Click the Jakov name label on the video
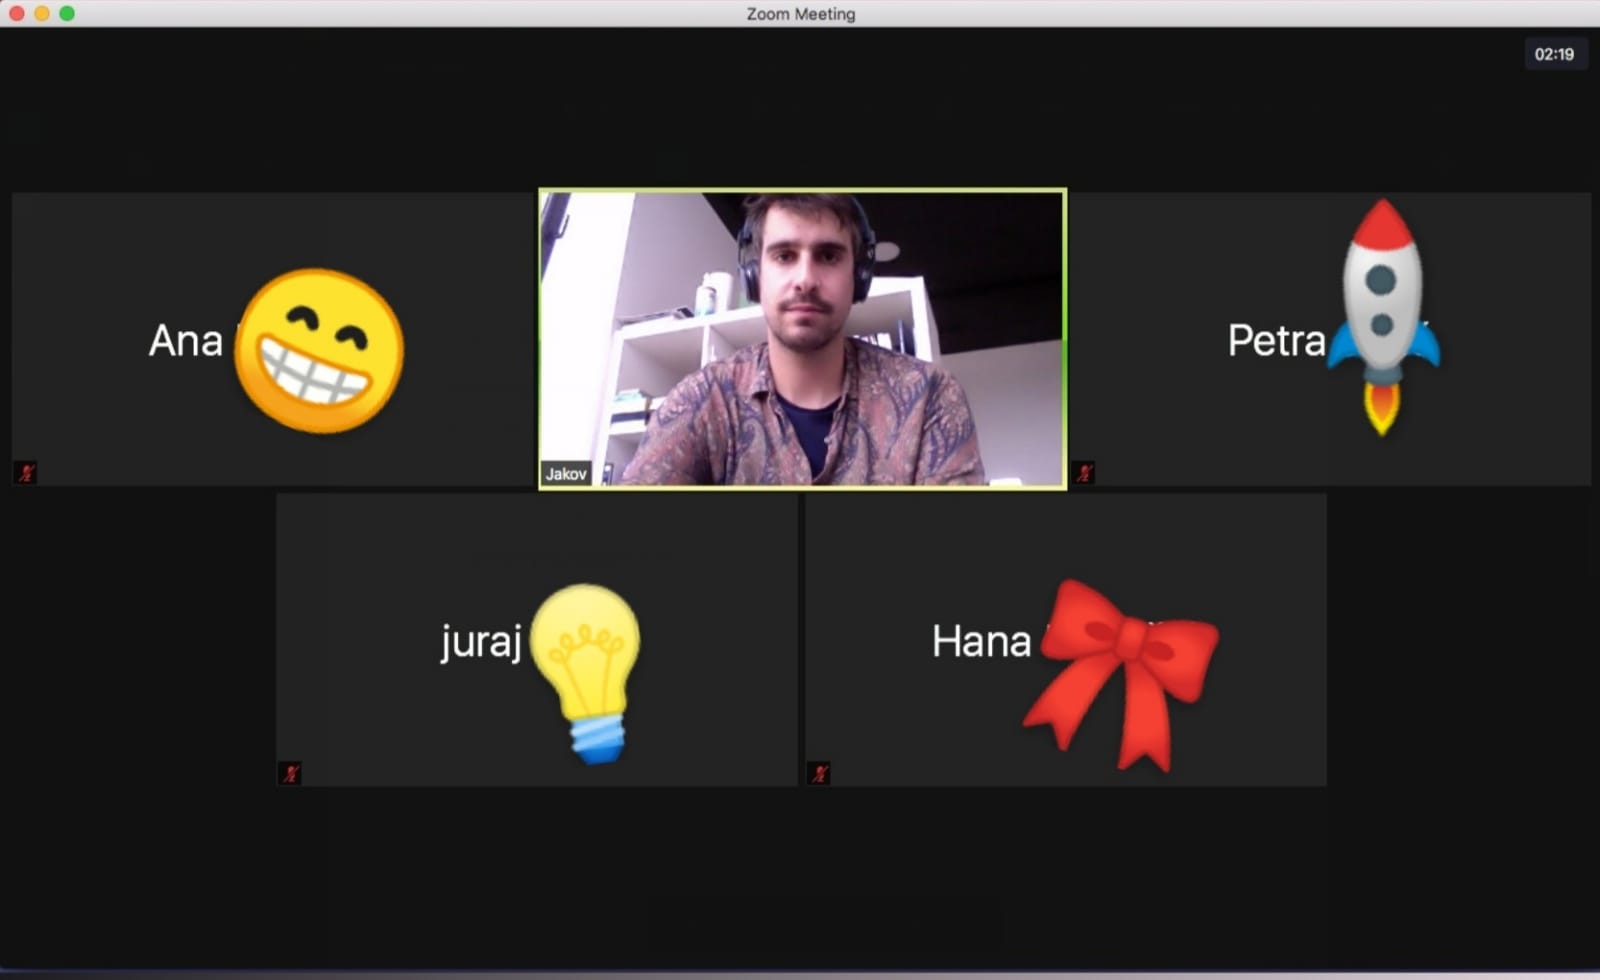1600x980 pixels. click(566, 473)
